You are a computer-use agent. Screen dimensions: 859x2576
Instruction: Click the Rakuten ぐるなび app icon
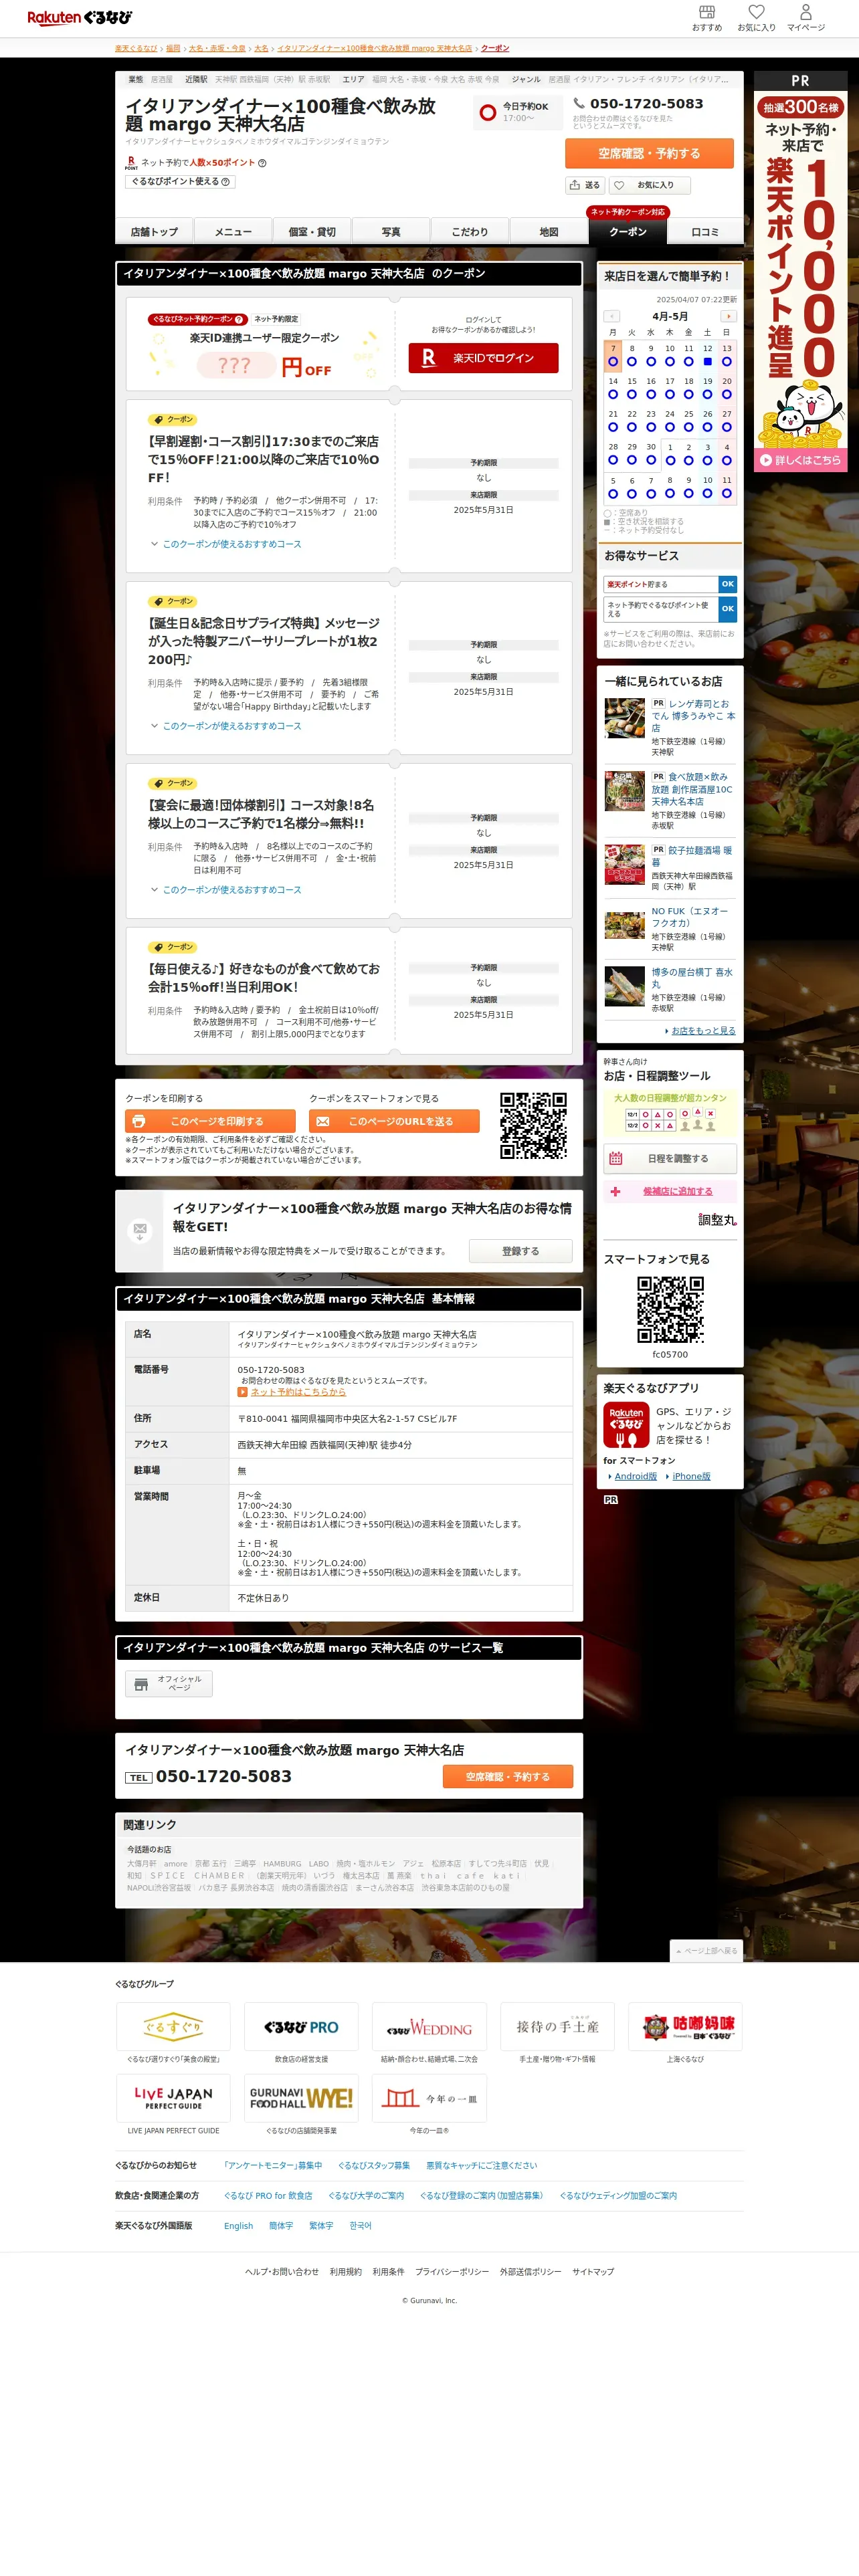click(626, 1425)
